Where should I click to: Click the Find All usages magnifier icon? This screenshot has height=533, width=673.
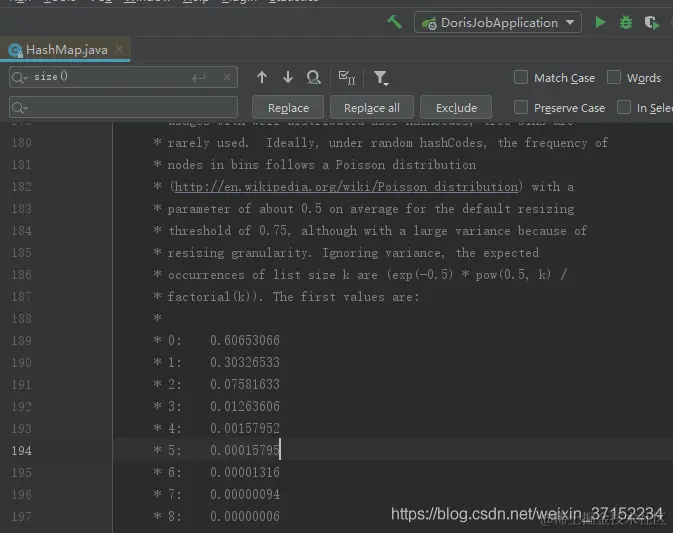[314, 77]
